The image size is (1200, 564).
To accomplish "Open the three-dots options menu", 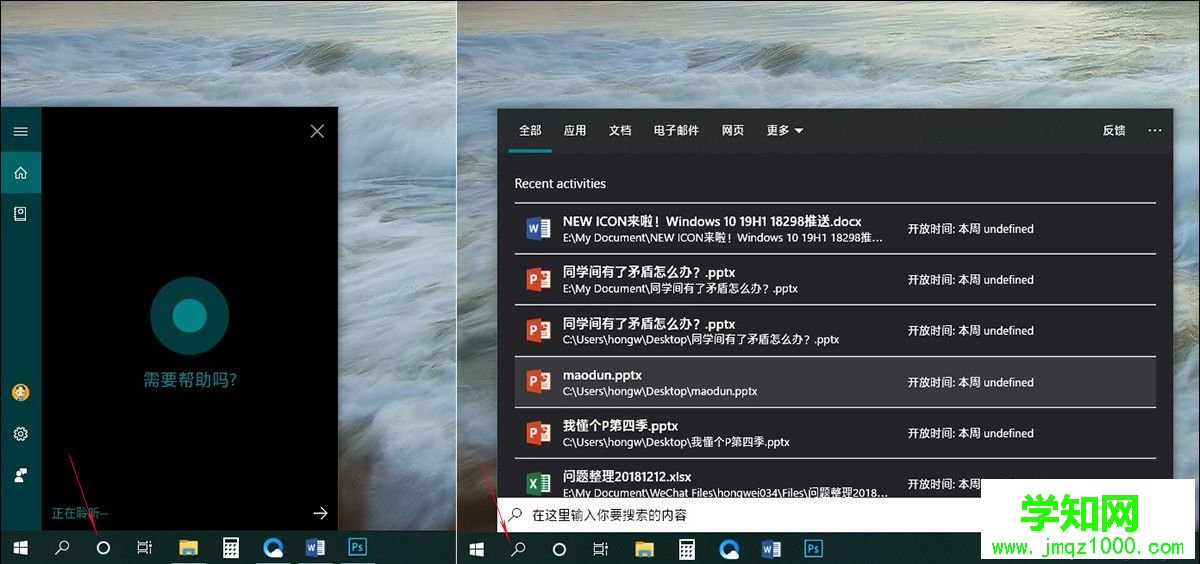I will click(x=1155, y=130).
